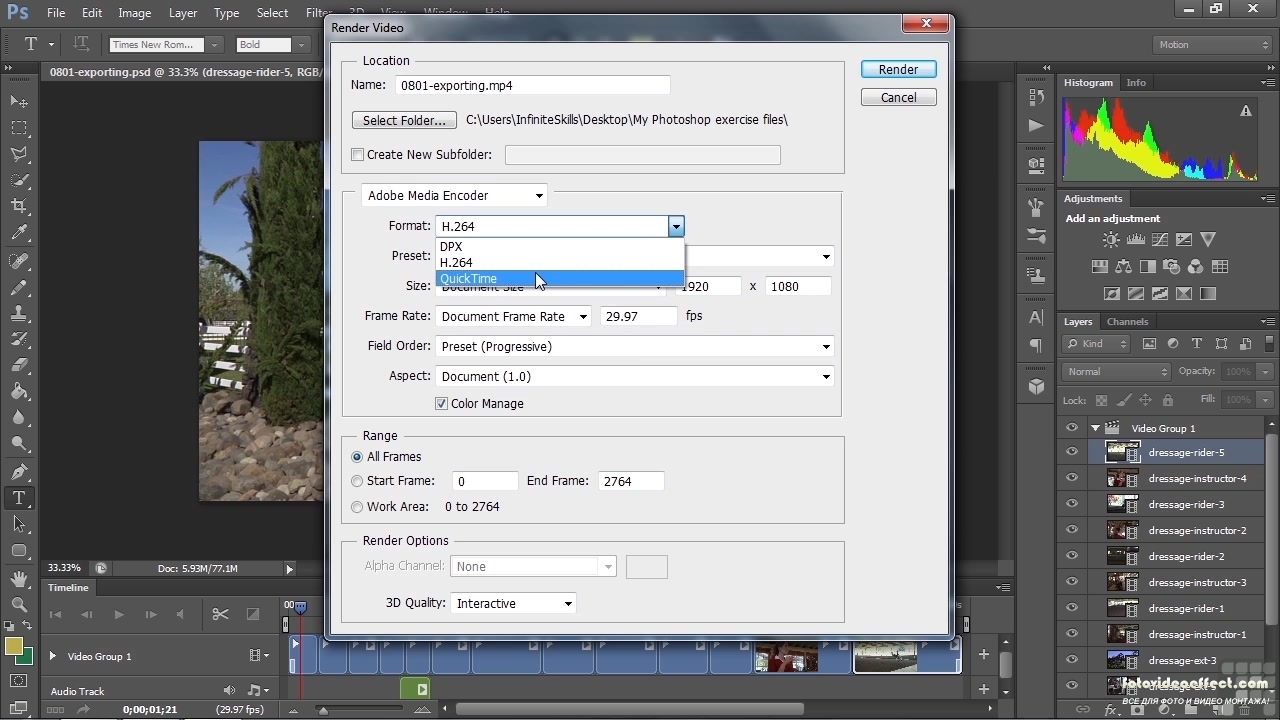The width and height of the screenshot is (1280, 720).
Task: Choose DPX from the Format list
Action: tap(560, 246)
